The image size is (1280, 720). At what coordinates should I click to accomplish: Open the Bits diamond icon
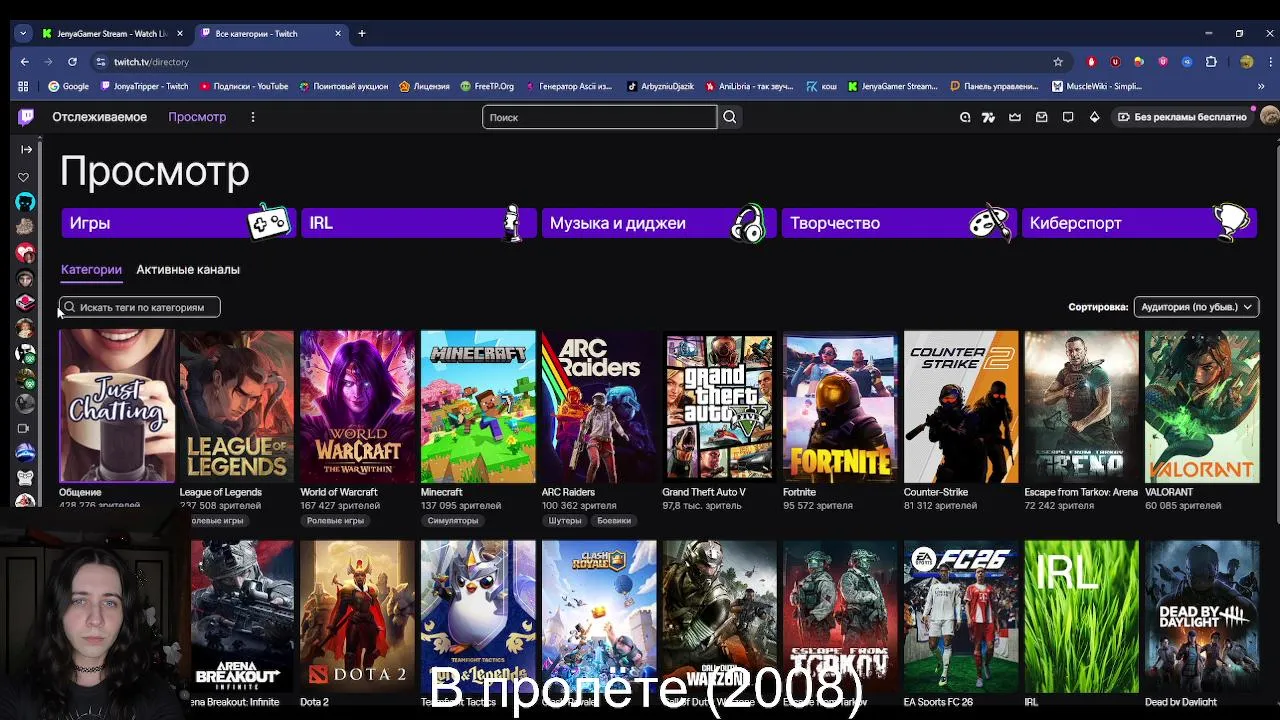pos(1095,117)
